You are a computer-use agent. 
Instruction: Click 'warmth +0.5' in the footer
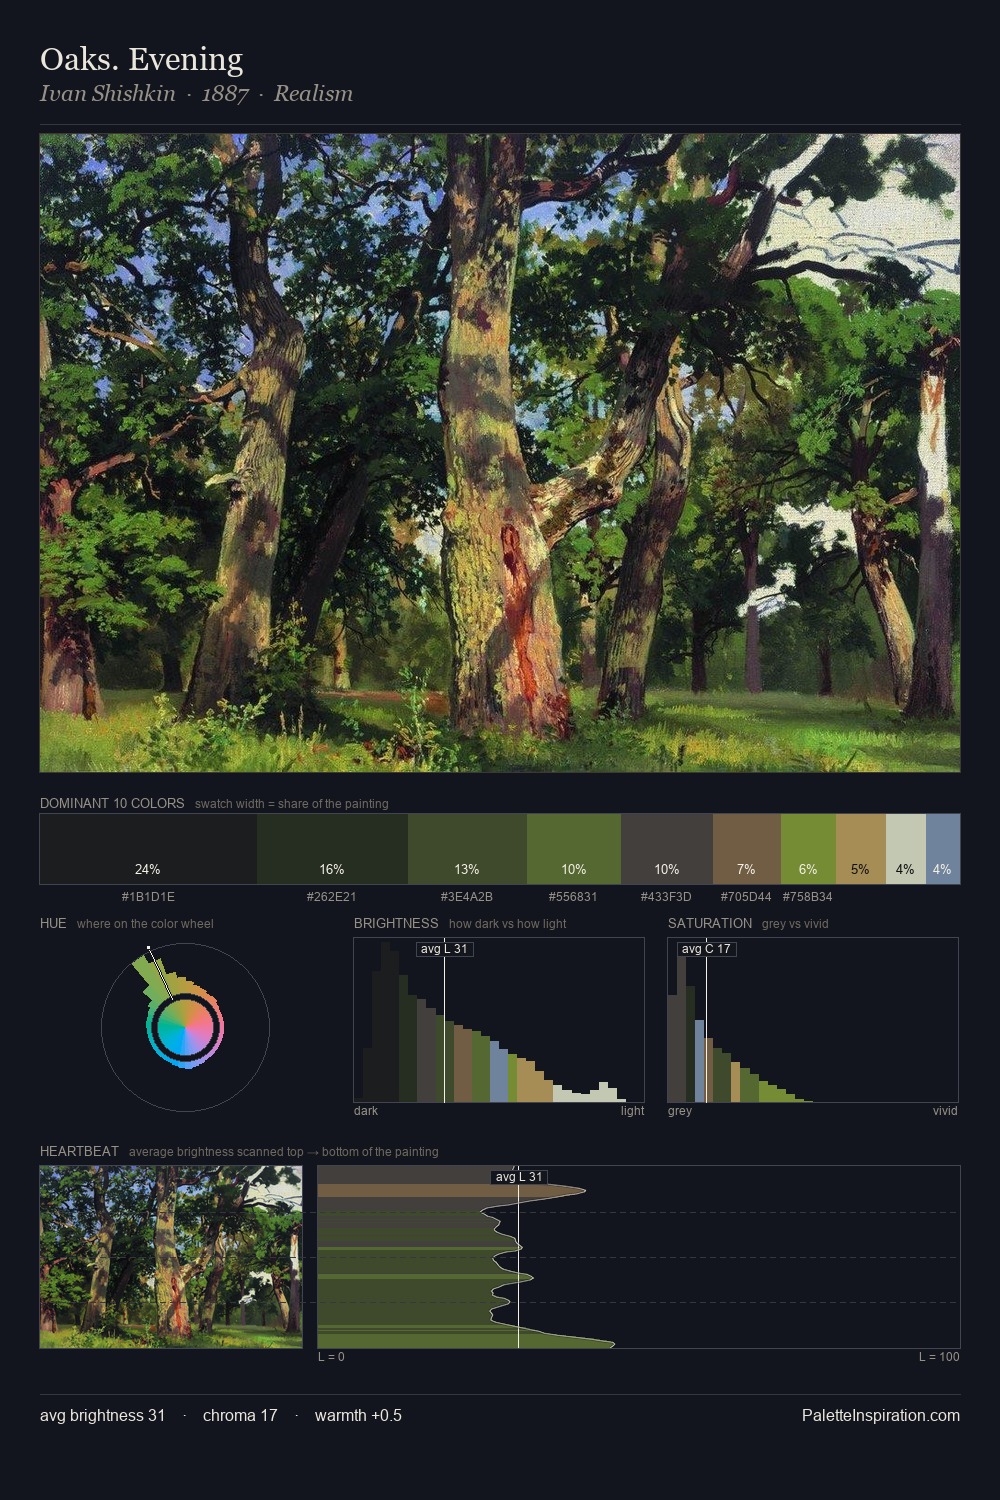coord(358,1415)
